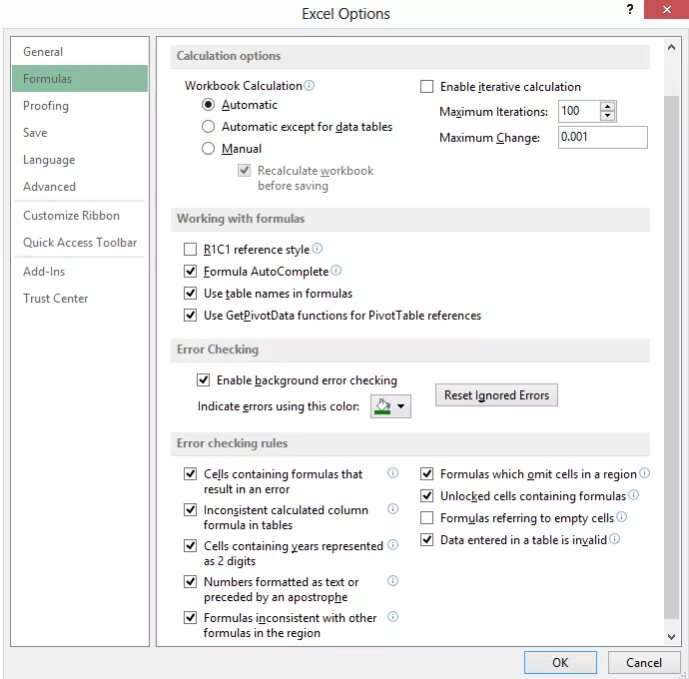689x679 pixels.
Task: Click info icon for unlocked cells containing formulas
Action: (633, 495)
